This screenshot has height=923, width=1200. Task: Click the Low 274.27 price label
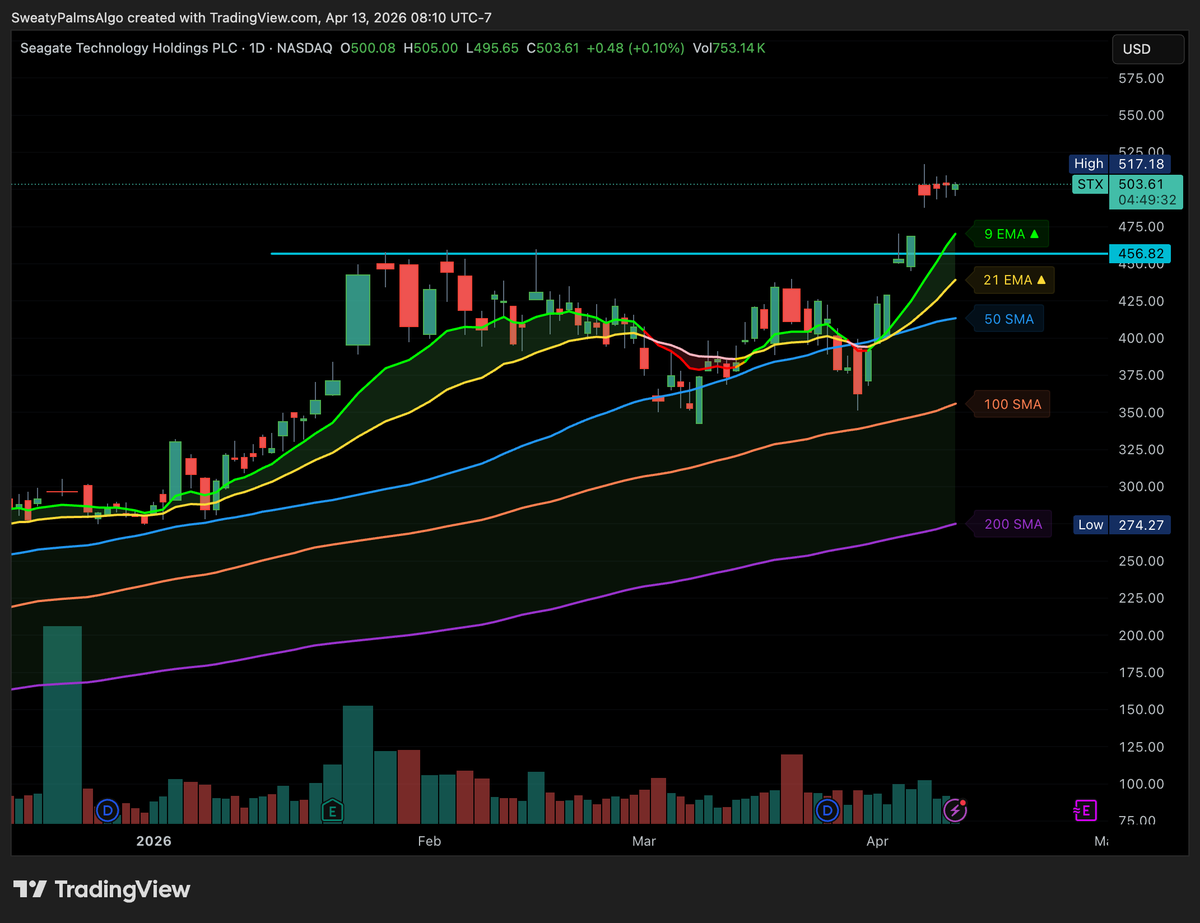click(x=1121, y=524)
